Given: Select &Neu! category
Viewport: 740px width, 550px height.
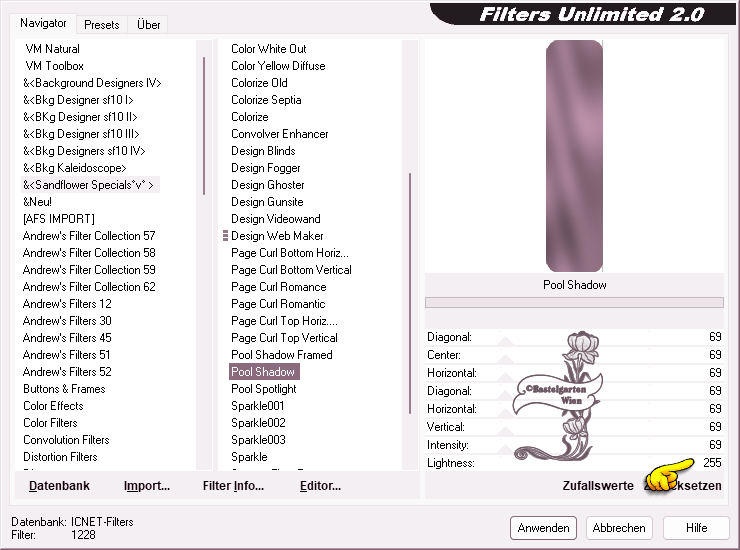Looking at the screenshot, I should coord(37,202).
